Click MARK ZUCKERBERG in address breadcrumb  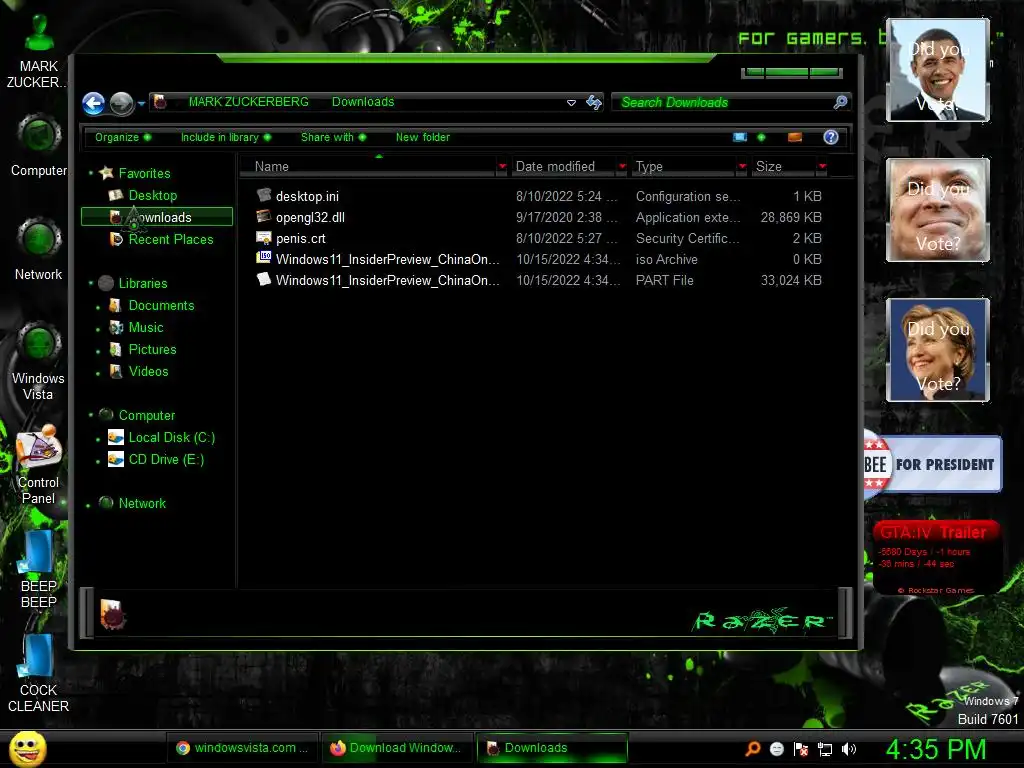click(249, 102)
